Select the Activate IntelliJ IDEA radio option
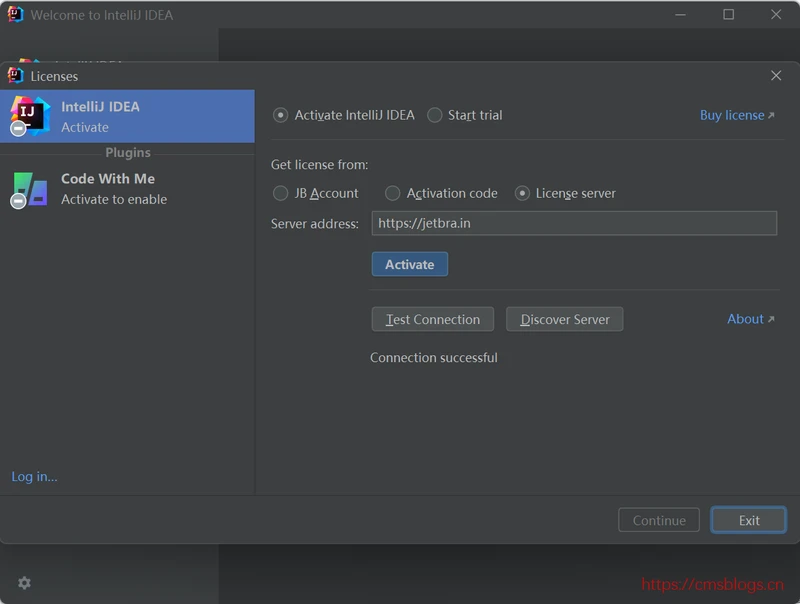 point(281,115)
